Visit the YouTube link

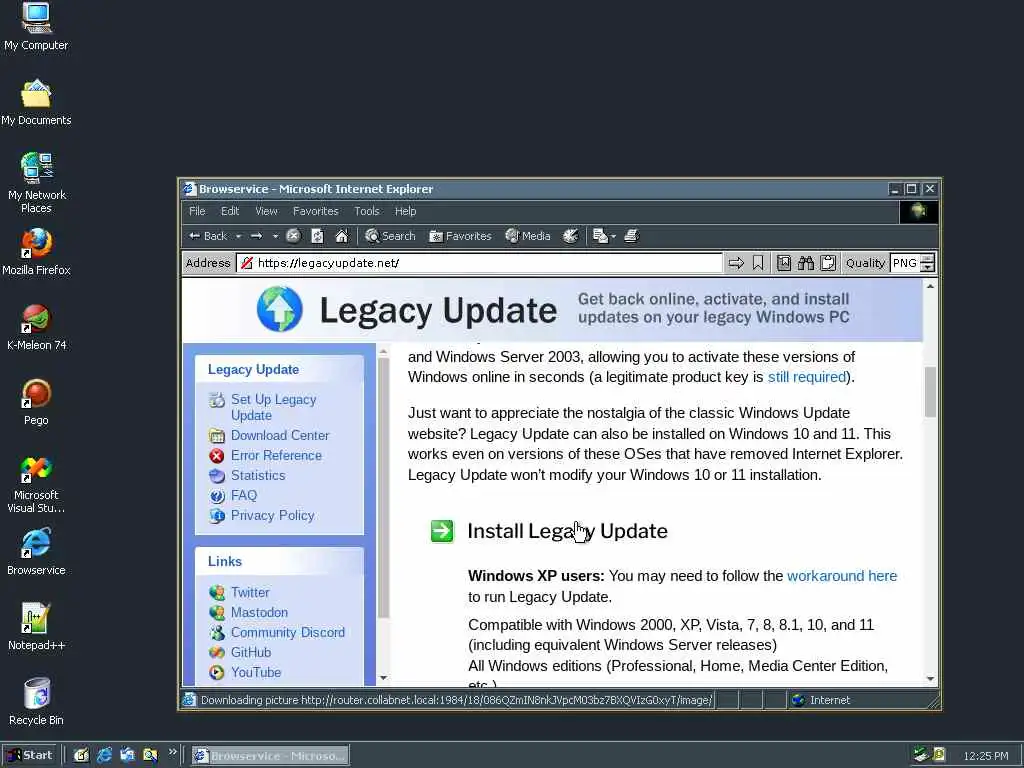coord(256,672)
